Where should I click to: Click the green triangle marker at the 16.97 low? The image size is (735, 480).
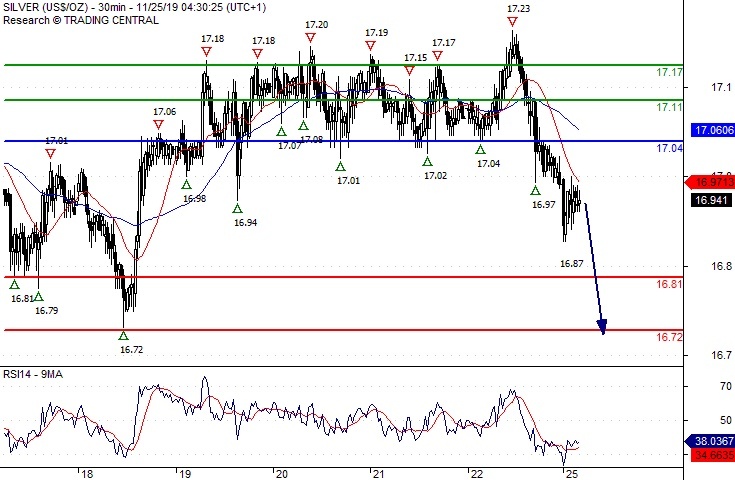(535, 190)
